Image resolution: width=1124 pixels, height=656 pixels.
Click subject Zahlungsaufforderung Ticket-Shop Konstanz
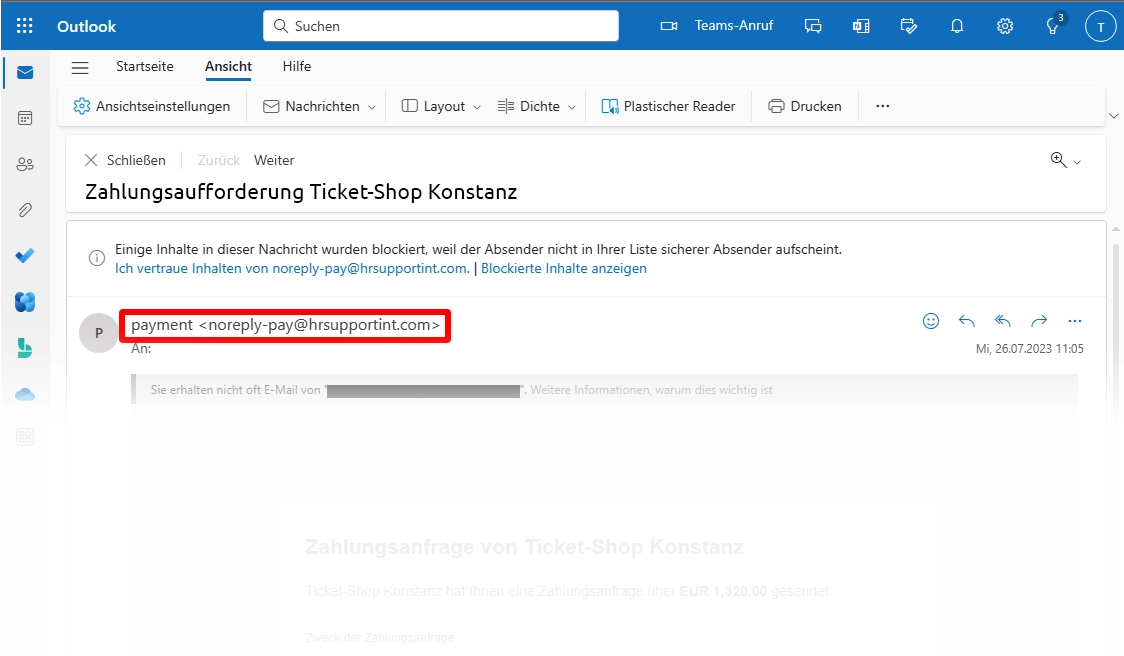coord(301,192)
